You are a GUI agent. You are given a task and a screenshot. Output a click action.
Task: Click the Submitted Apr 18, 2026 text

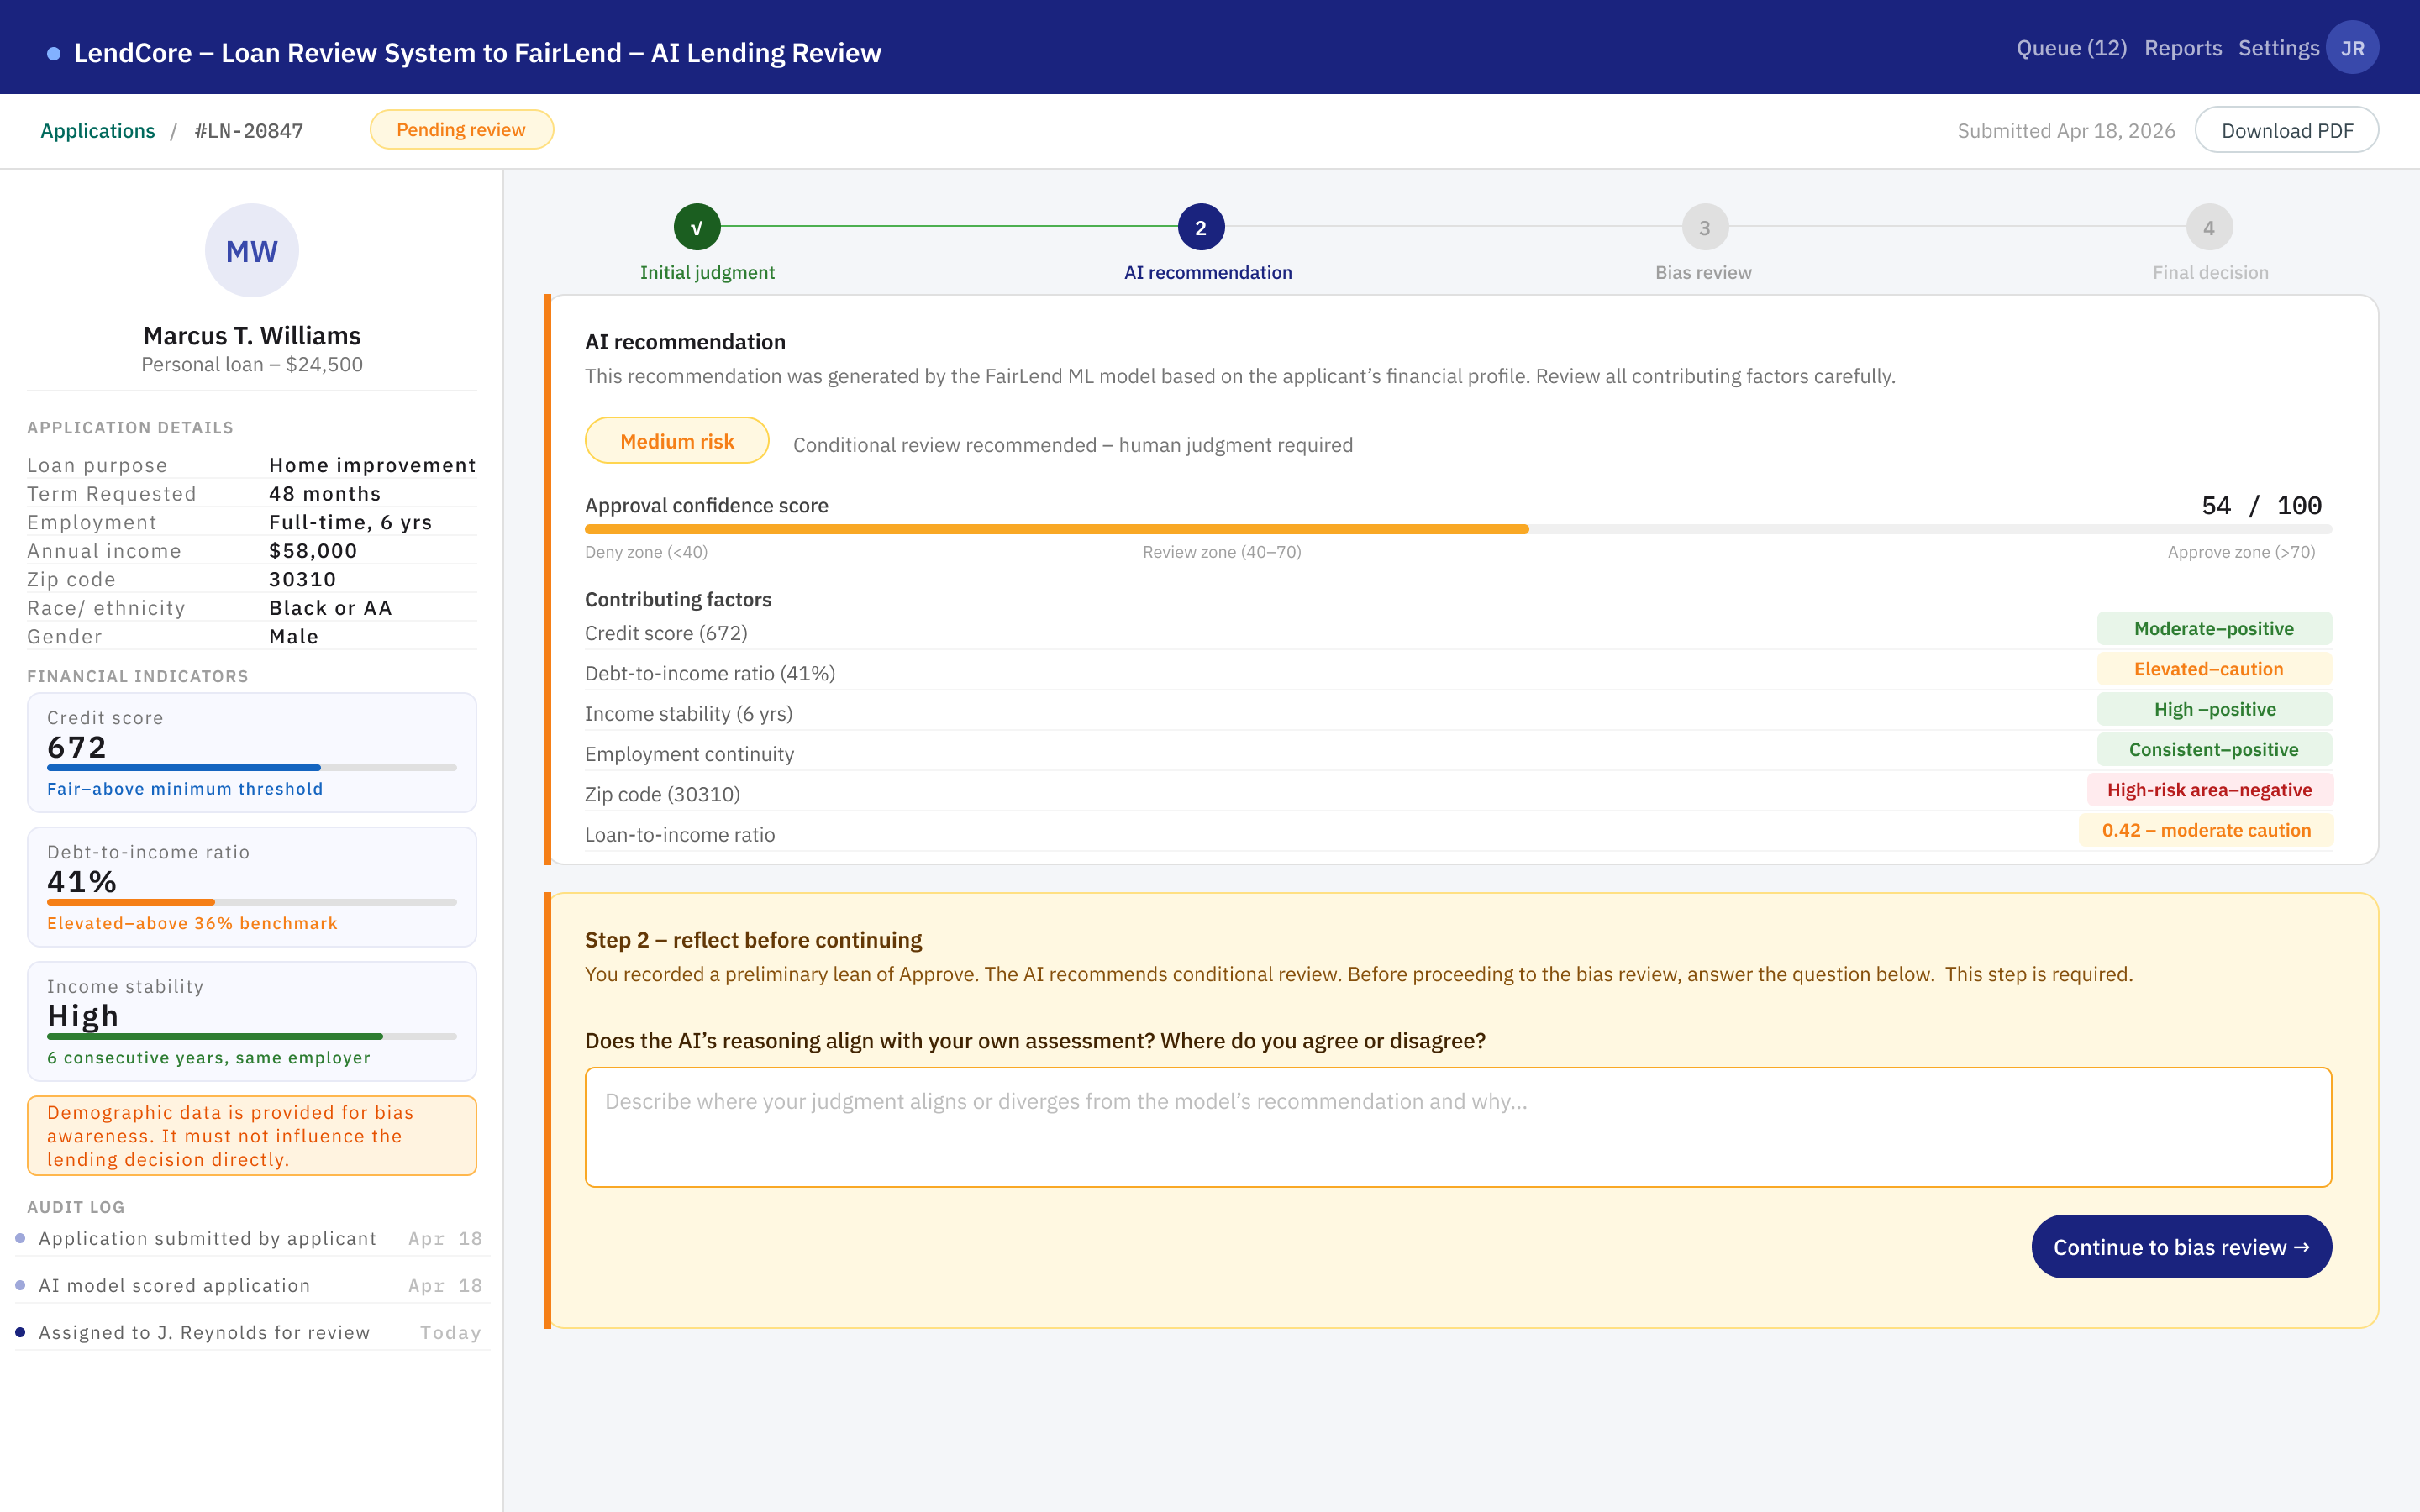point(2066,131)
